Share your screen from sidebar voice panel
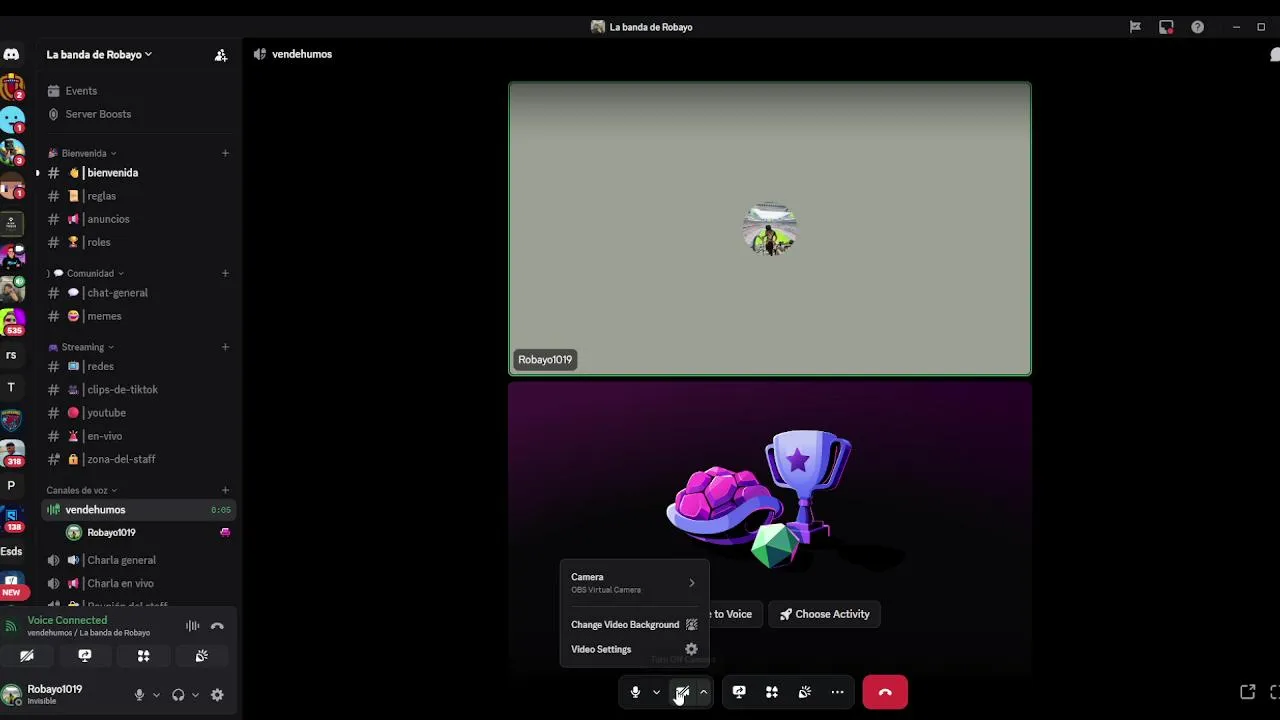Viewport: 1280px width, 720px height. pyautogui.click(x=85, y=656)
